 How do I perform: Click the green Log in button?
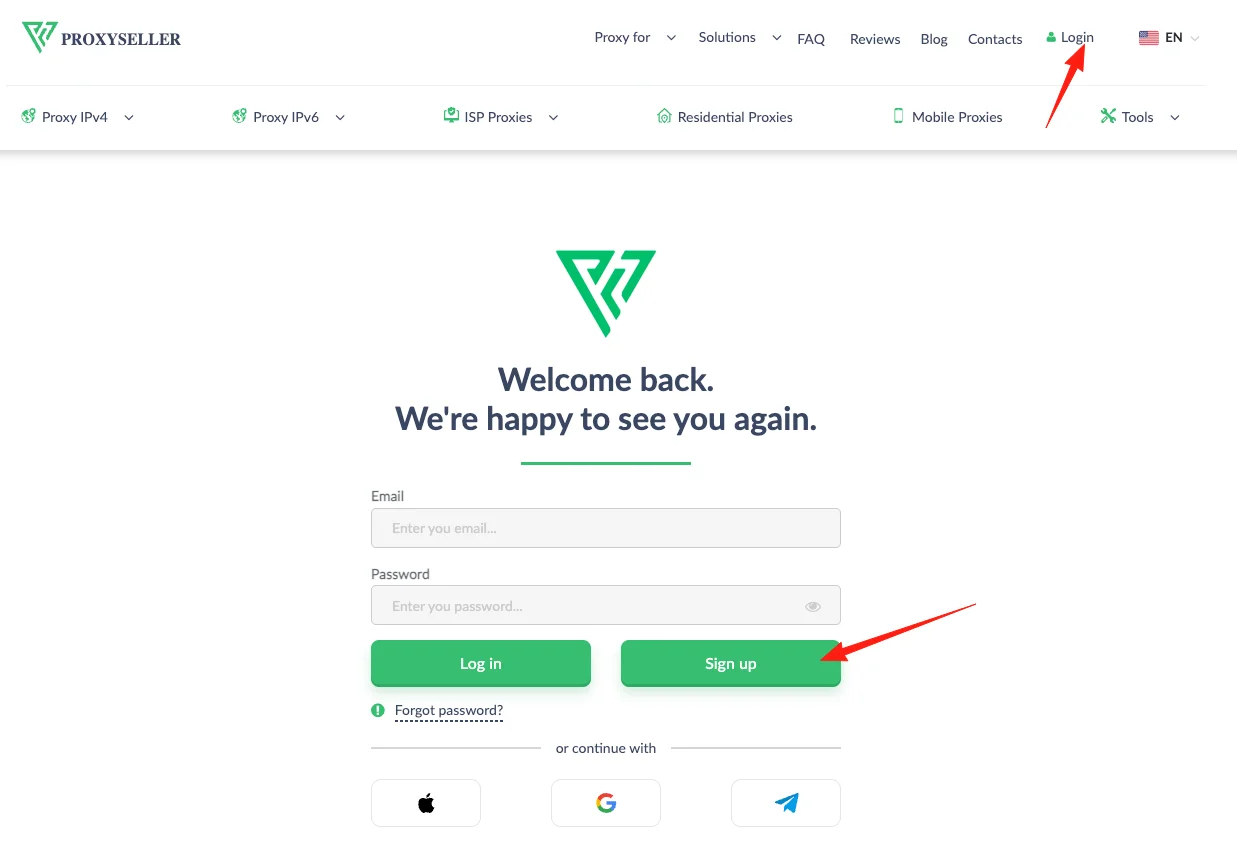tap(481, 663)
